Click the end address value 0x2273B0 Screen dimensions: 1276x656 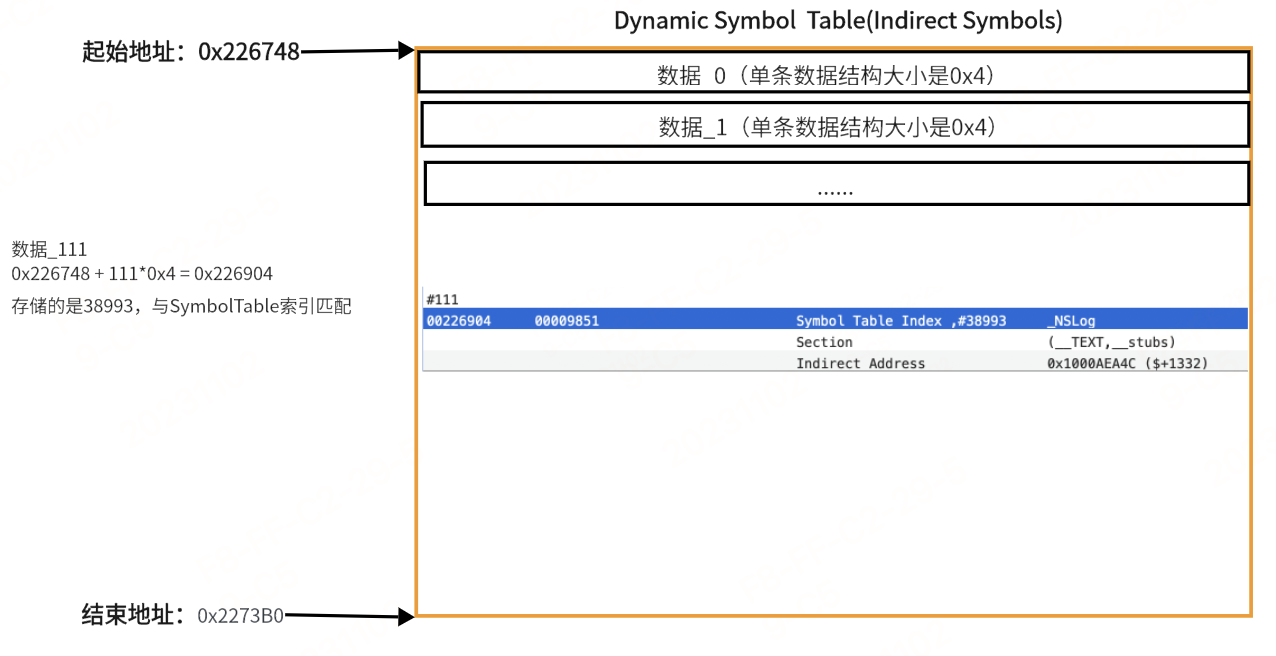click(240, 615)
